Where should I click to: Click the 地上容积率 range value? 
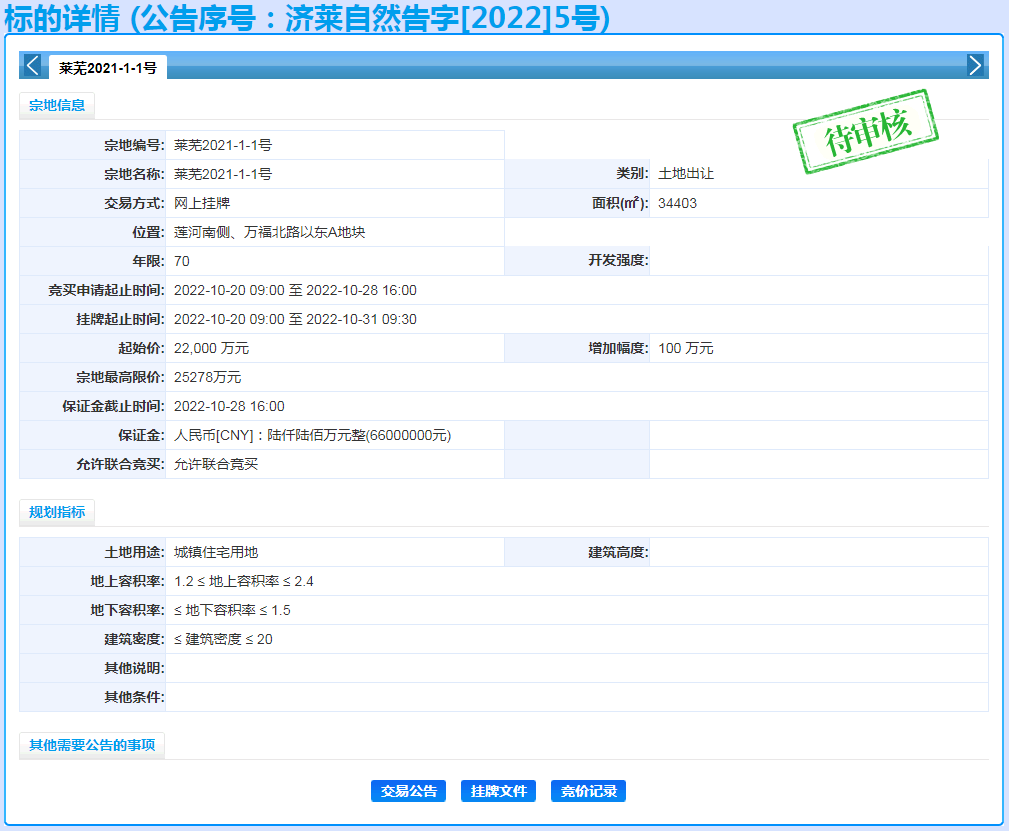[x=243, y=581]
